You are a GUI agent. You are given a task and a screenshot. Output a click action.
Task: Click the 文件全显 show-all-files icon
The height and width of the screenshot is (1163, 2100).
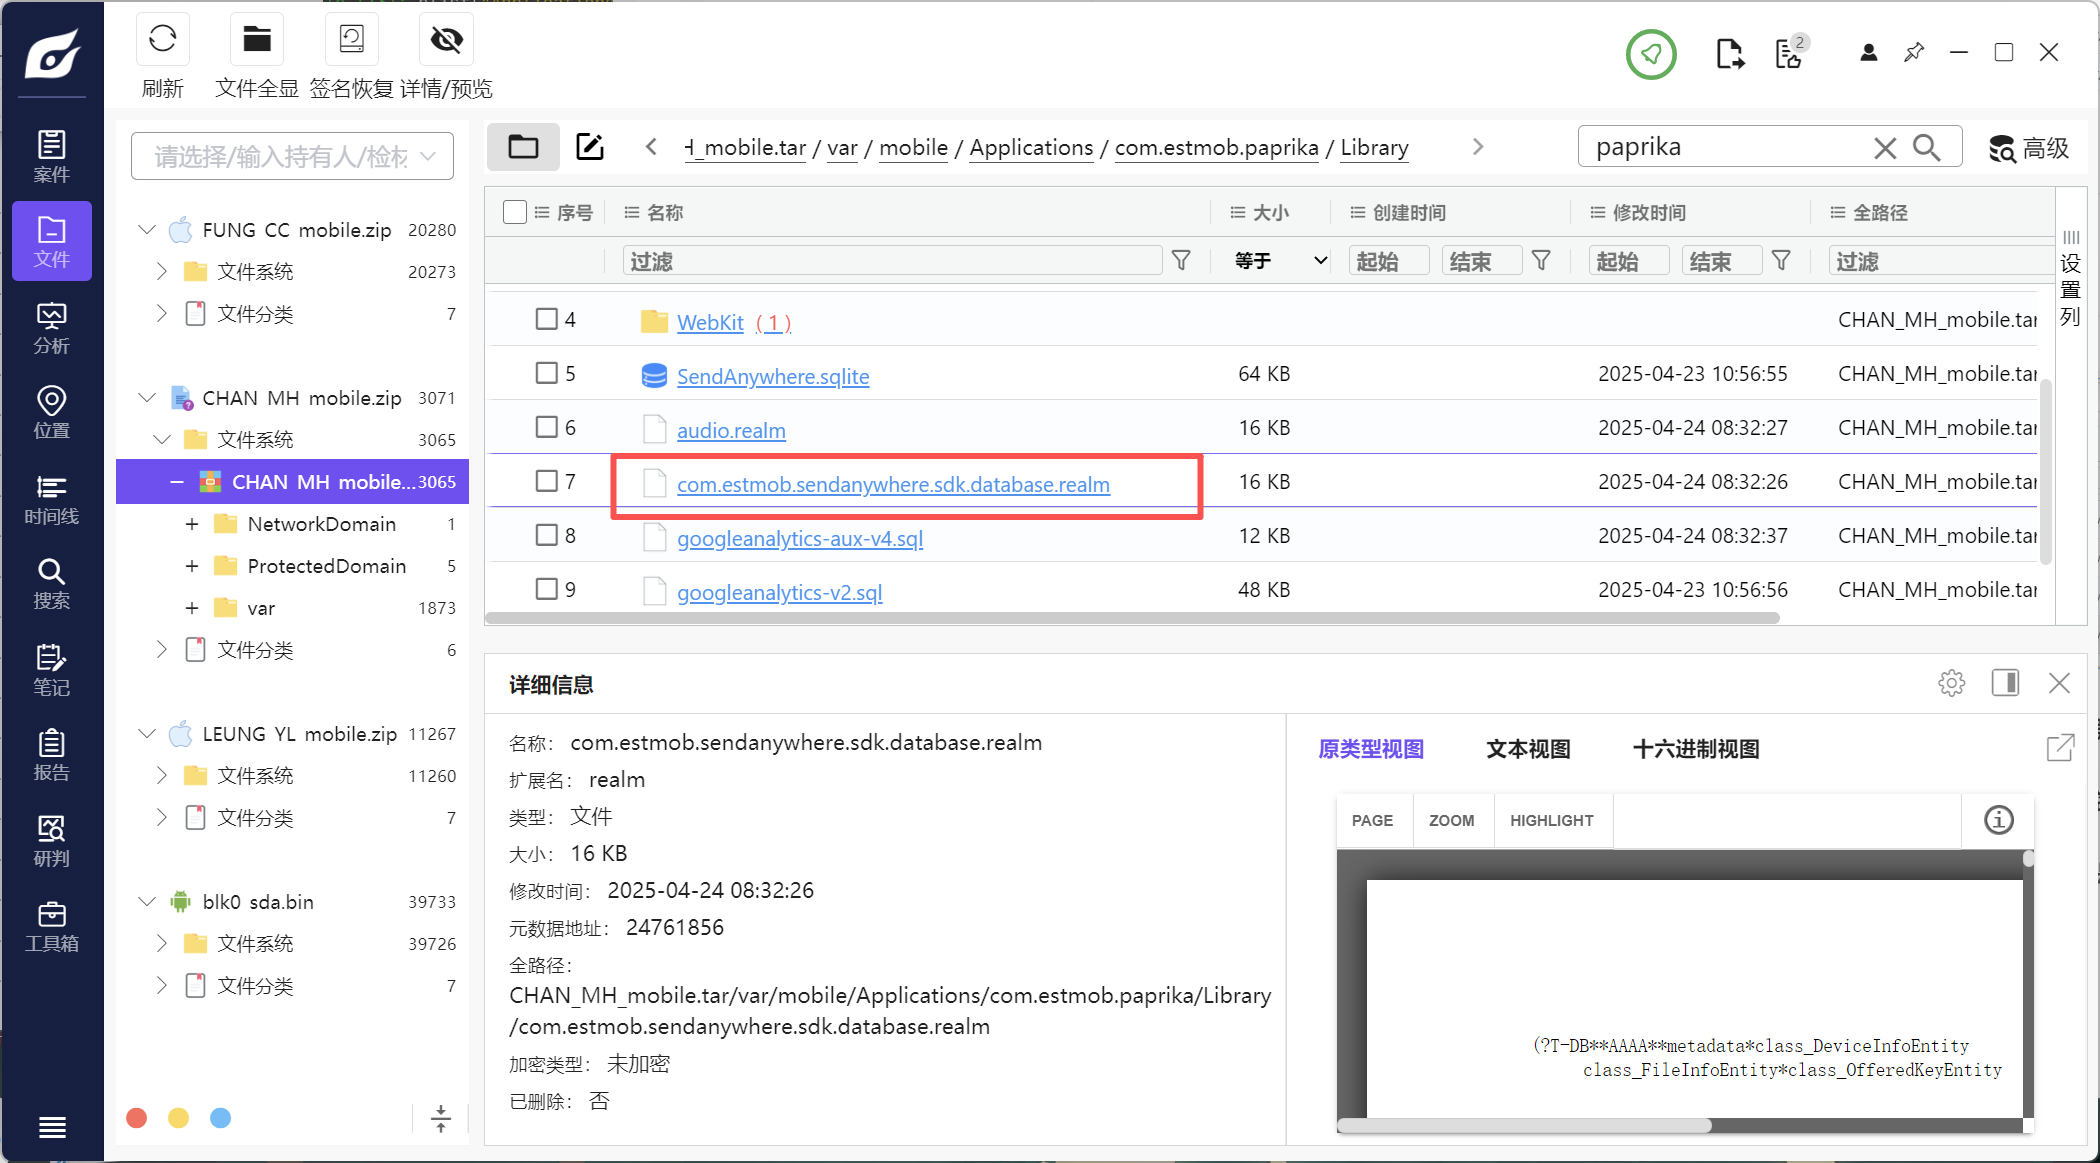pos(257,40)
